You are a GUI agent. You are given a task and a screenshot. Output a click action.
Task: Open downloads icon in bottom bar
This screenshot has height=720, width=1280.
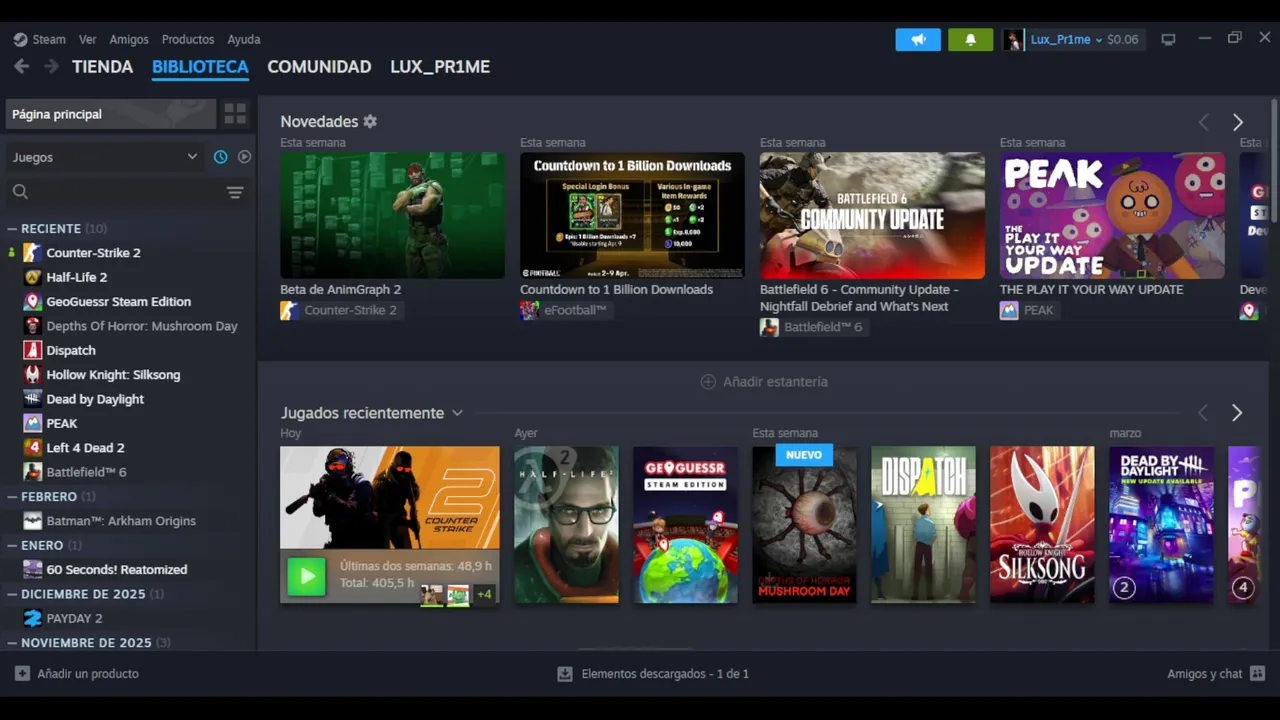point(565,674)
